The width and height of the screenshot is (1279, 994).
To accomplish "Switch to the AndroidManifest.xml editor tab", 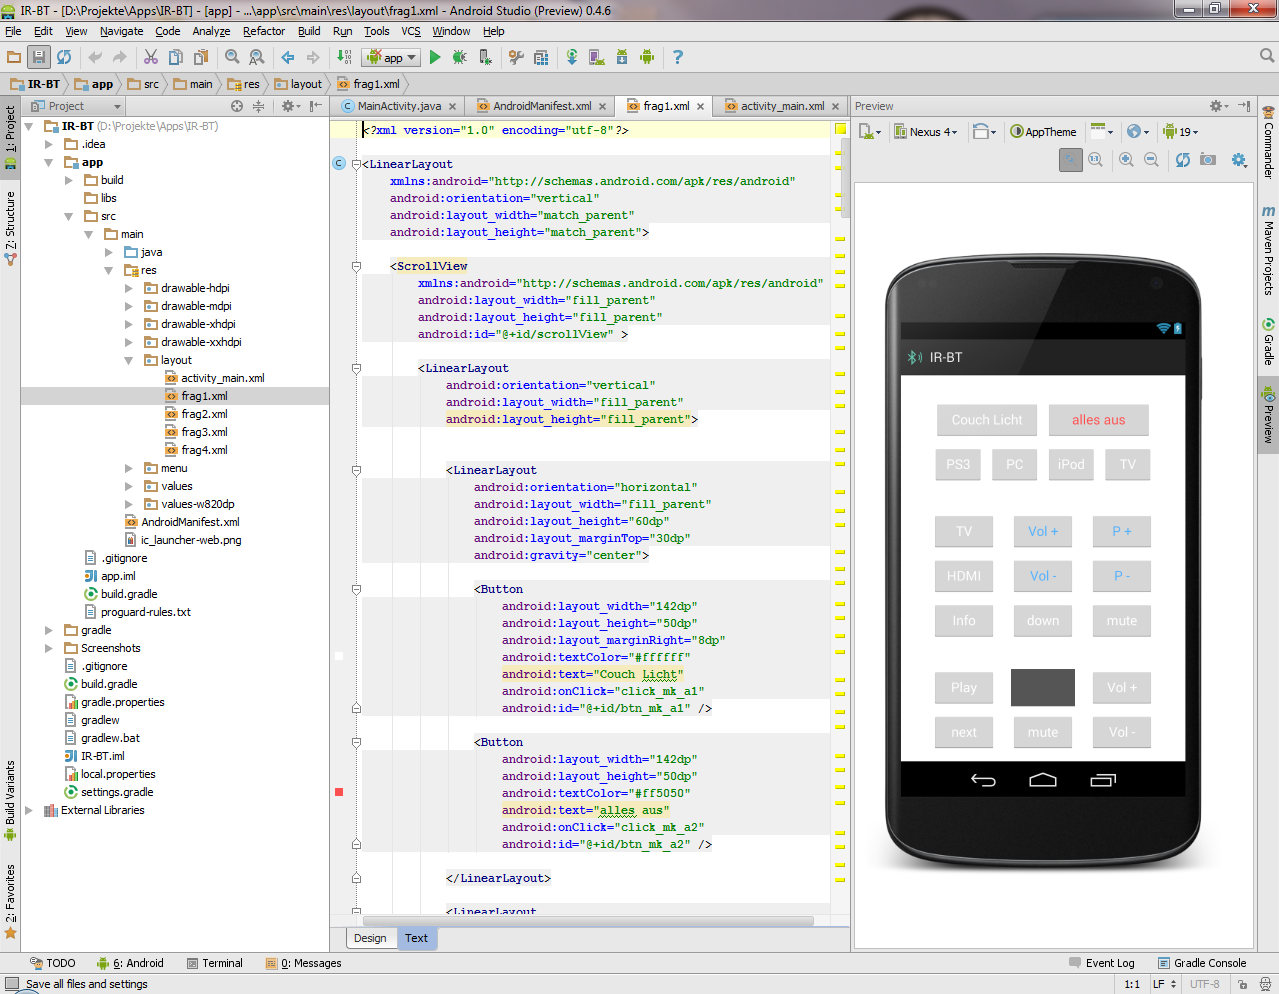I will [541, 106].
